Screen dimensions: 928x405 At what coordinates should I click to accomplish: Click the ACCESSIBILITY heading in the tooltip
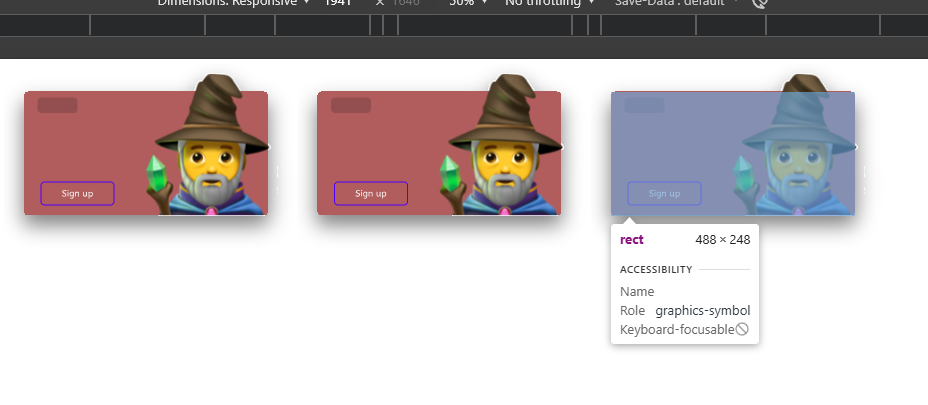(656, 269)
